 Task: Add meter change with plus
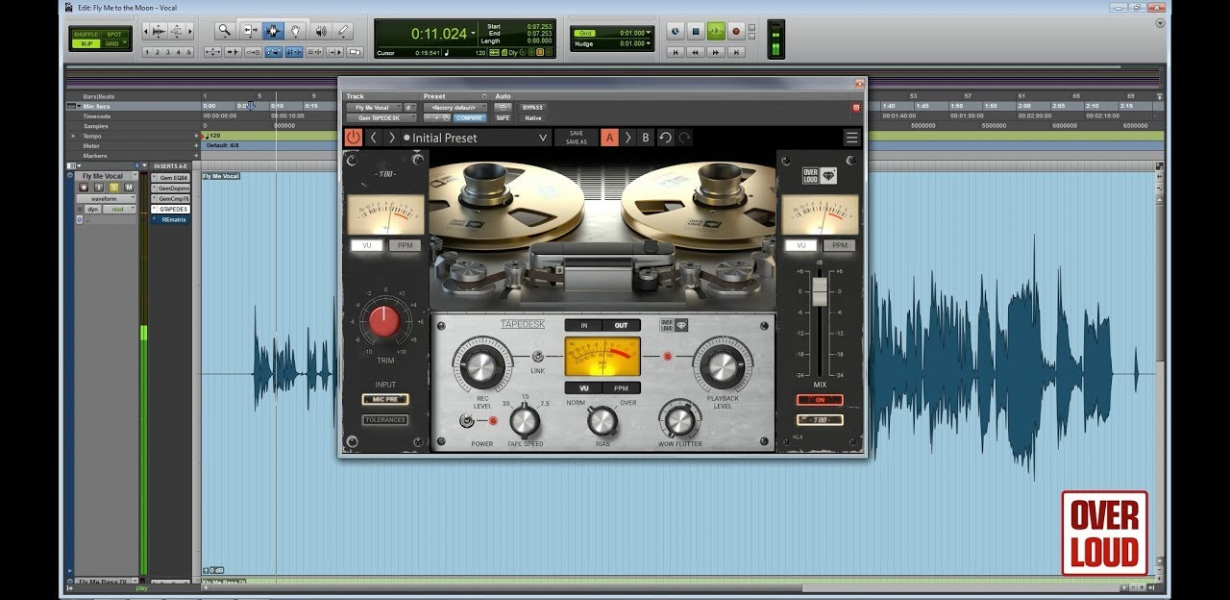coord(196,145)
